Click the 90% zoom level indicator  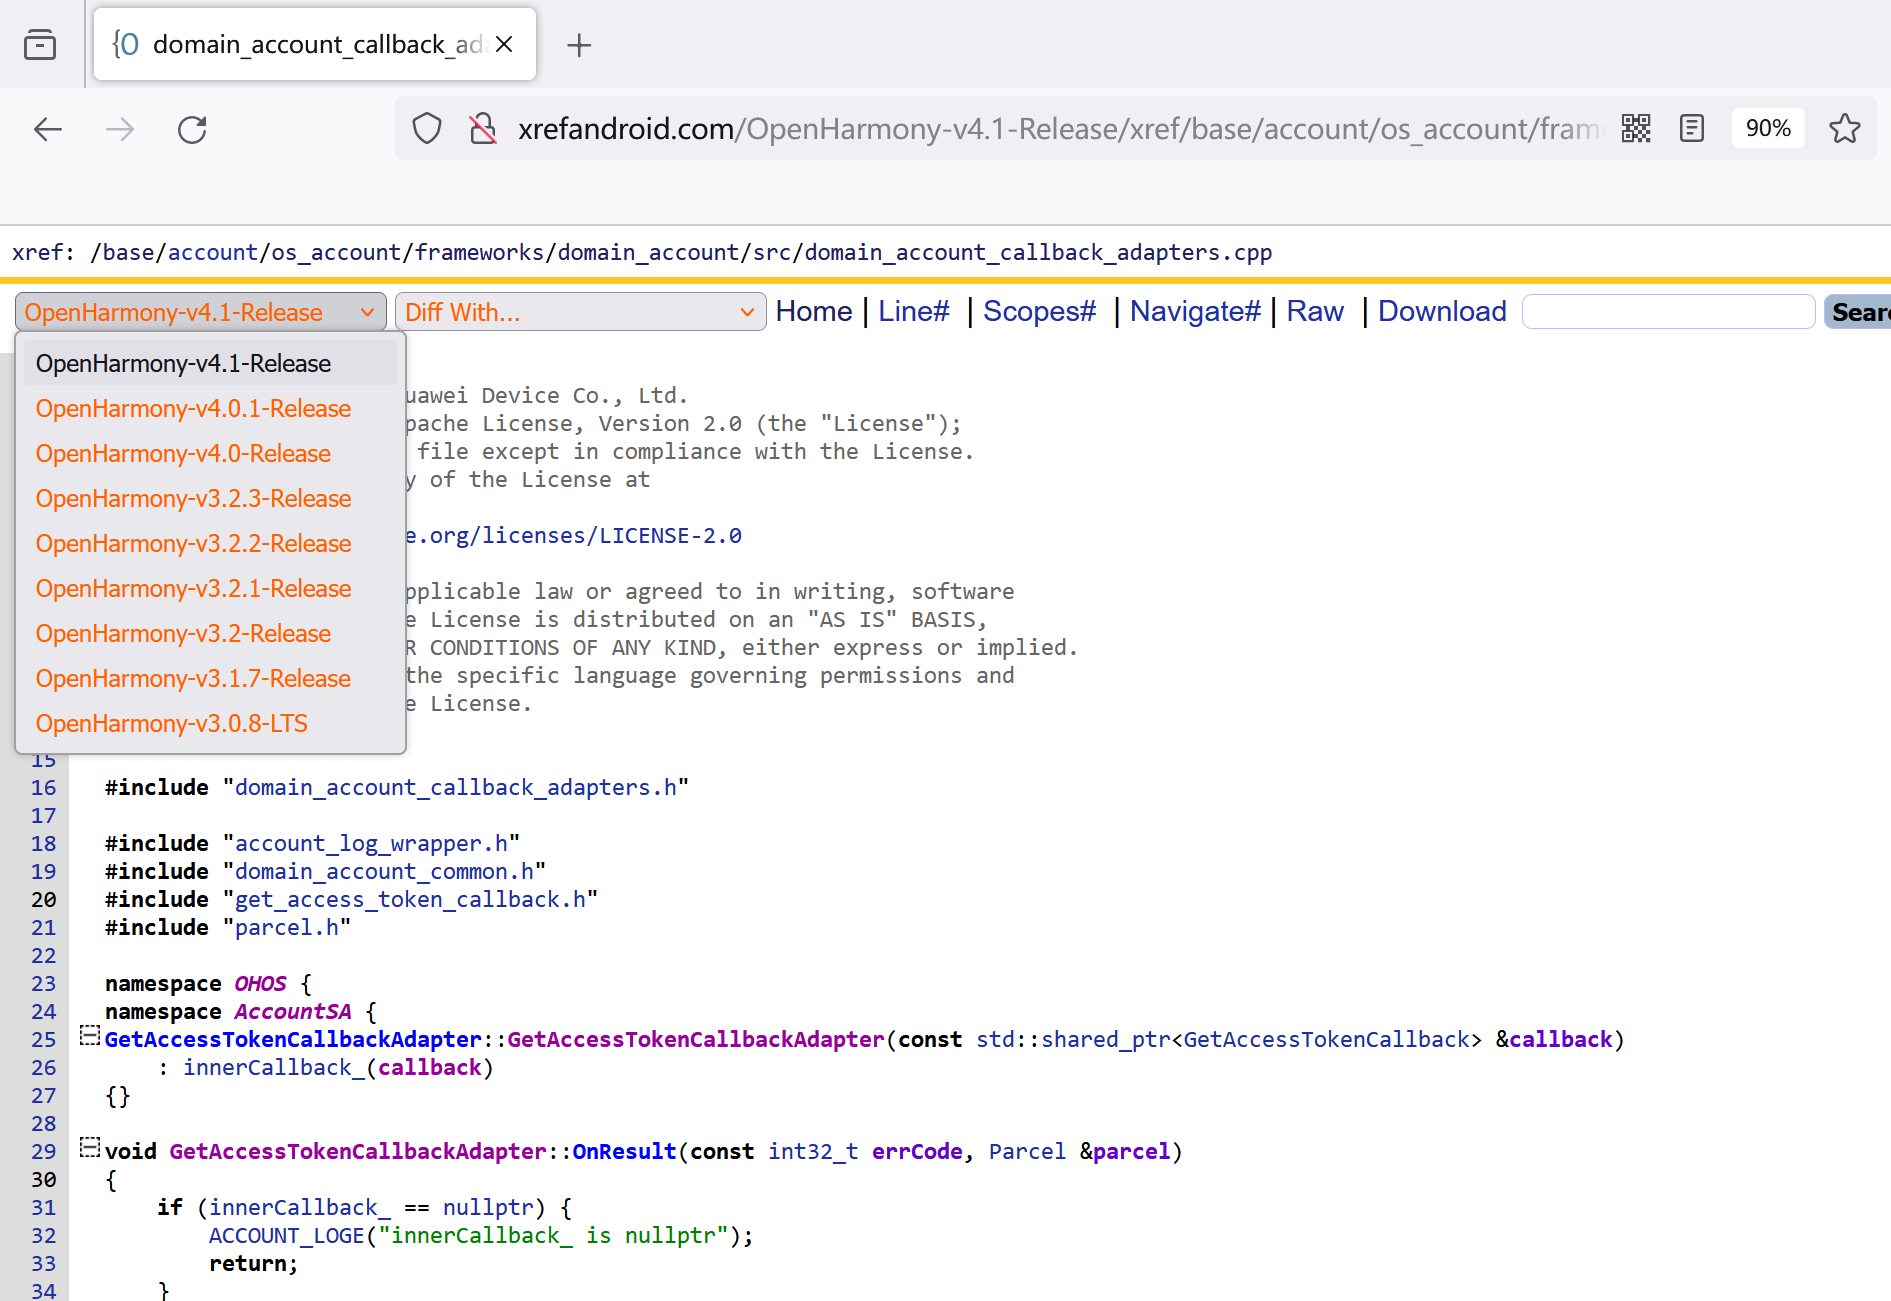click(1767, 129)
